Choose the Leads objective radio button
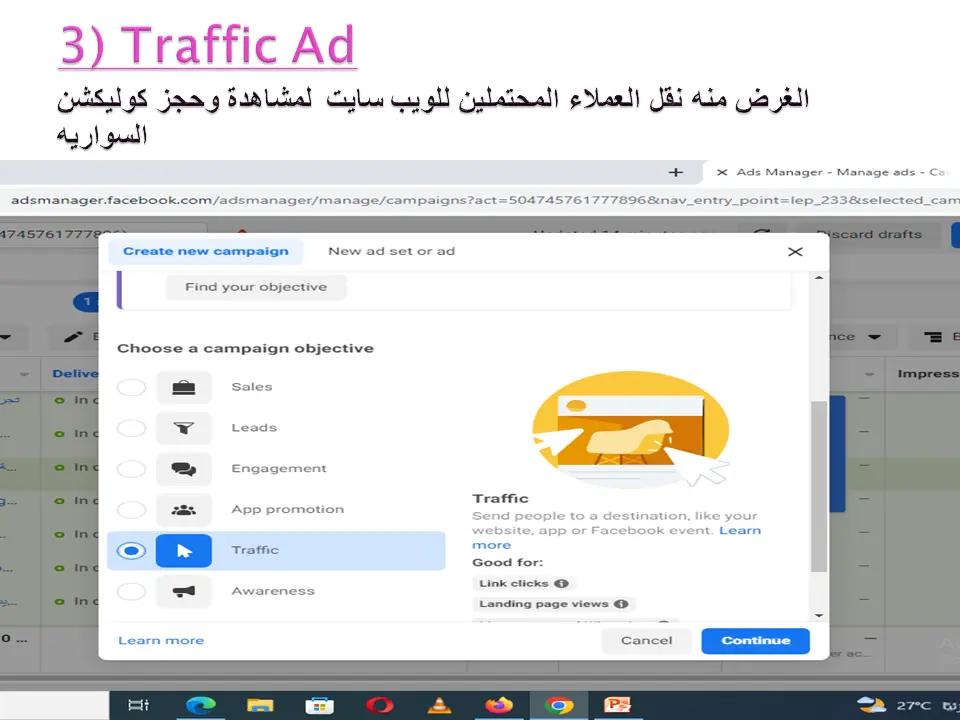 tap(131, 427)
